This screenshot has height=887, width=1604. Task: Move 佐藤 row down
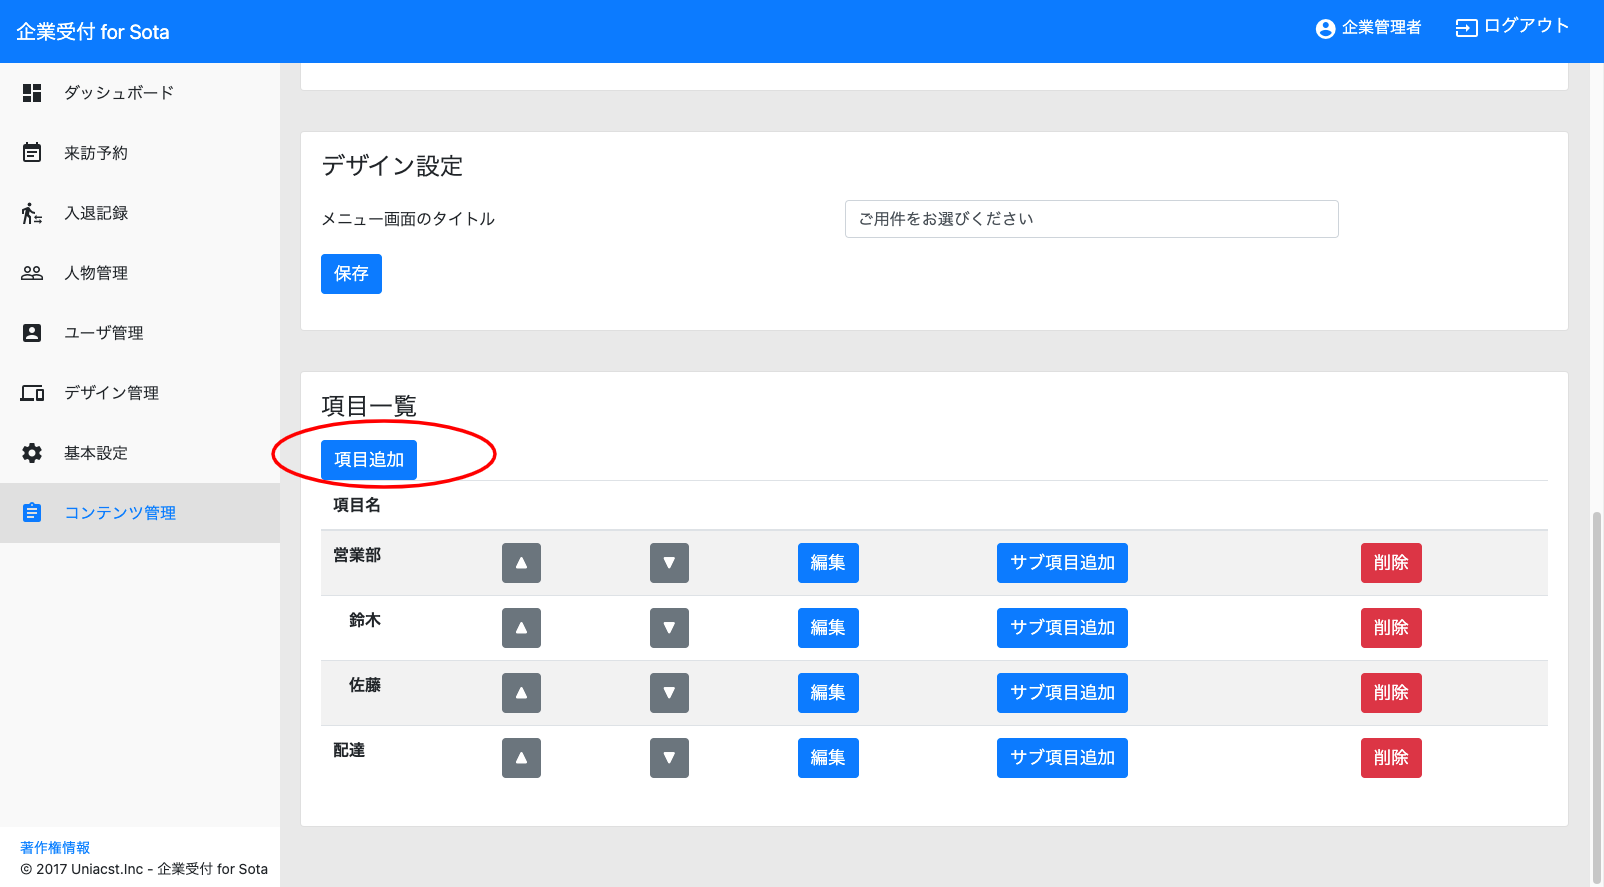click(669, 693)
